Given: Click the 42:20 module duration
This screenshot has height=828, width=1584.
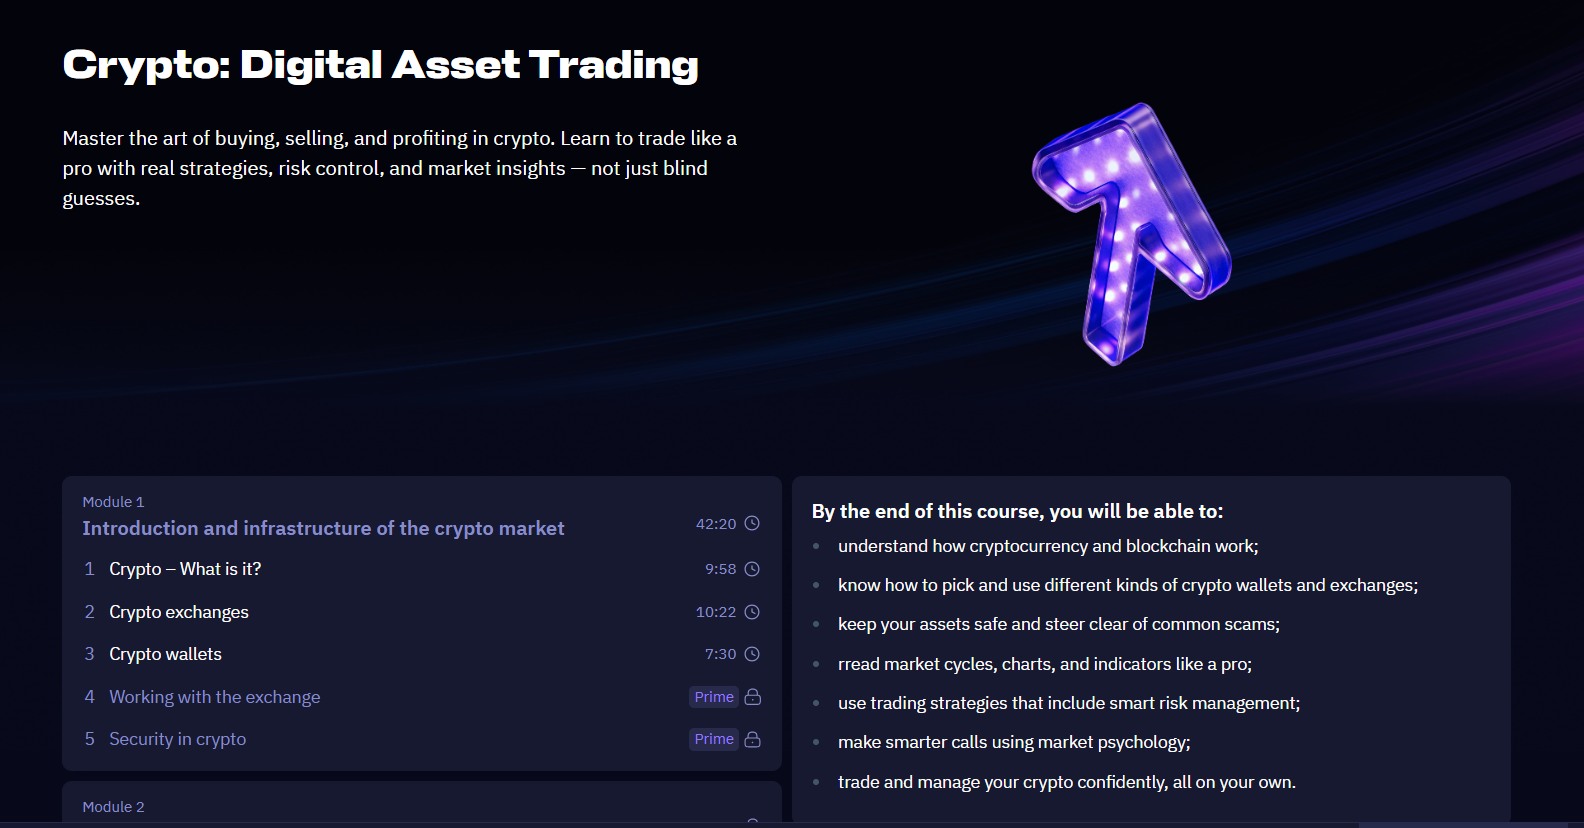Looking at the screenshot, I should (x=716, y=524).
